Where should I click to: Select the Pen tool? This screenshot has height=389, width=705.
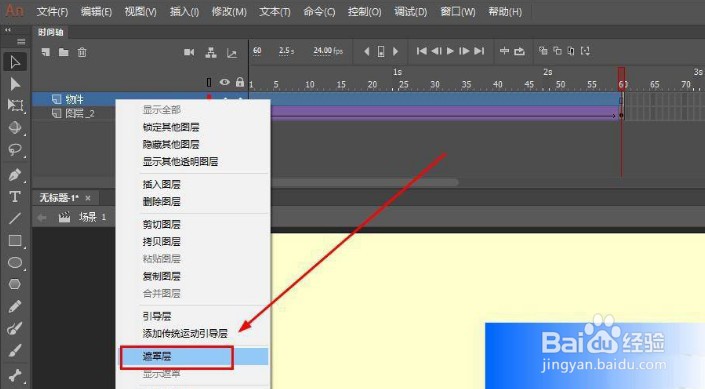tap(15, 175)
